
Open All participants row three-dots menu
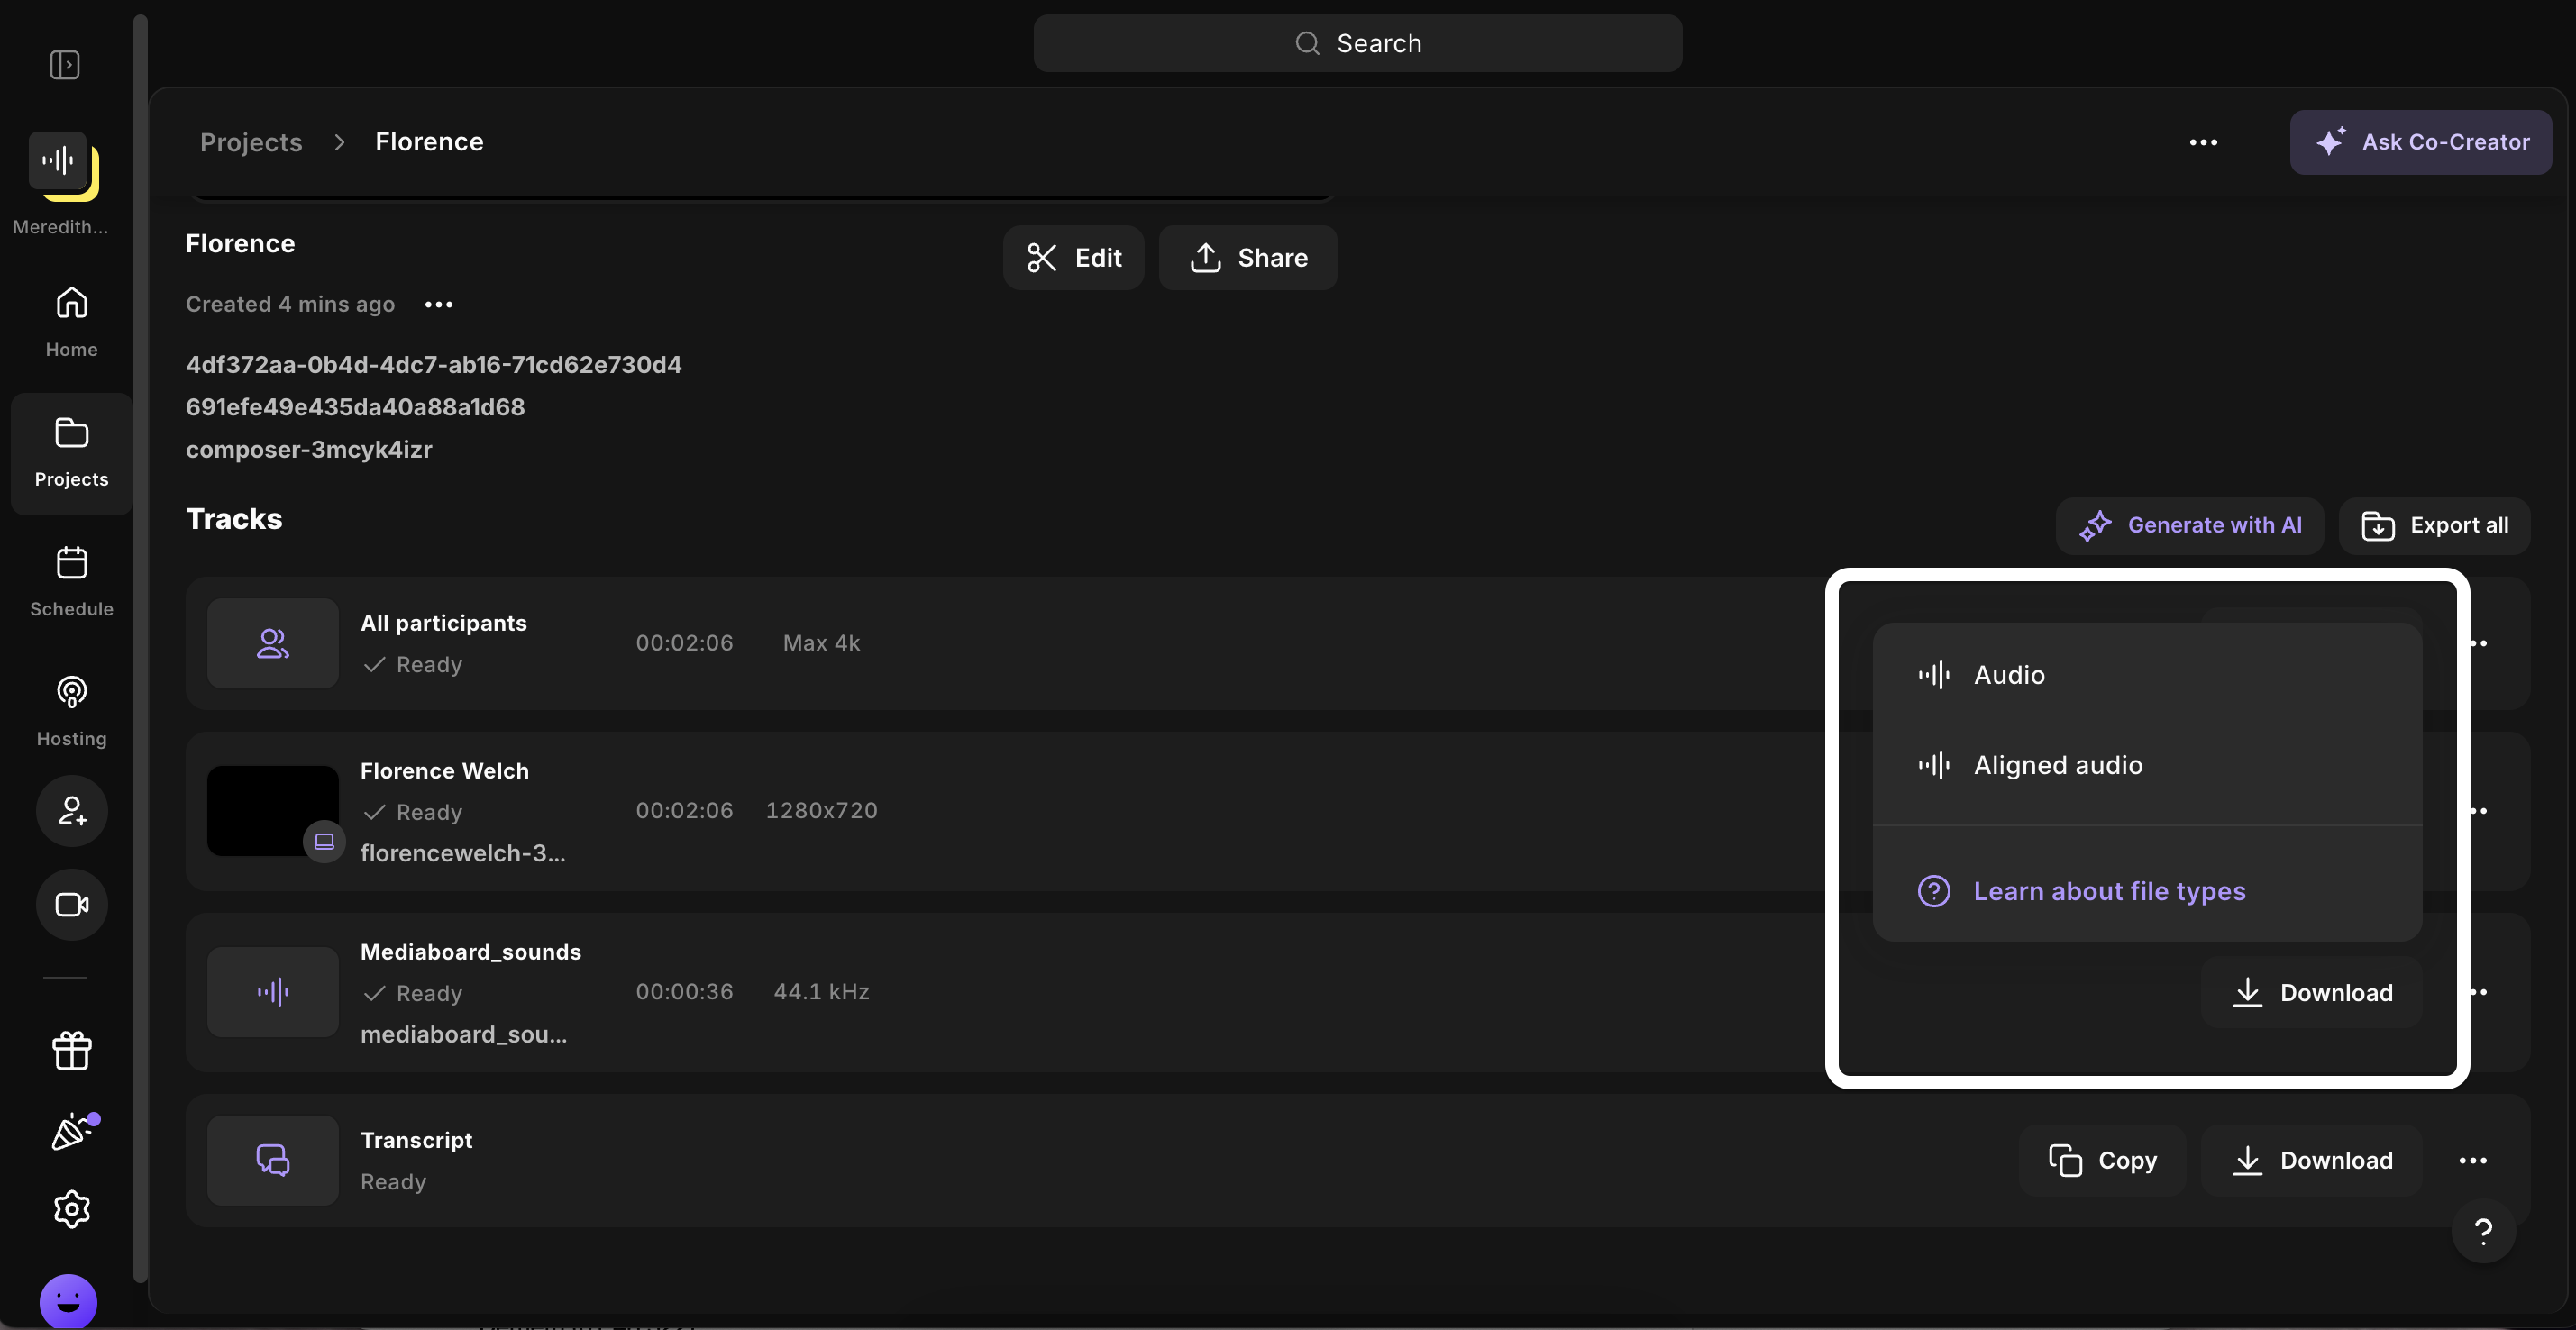[x=2478, y=643]
